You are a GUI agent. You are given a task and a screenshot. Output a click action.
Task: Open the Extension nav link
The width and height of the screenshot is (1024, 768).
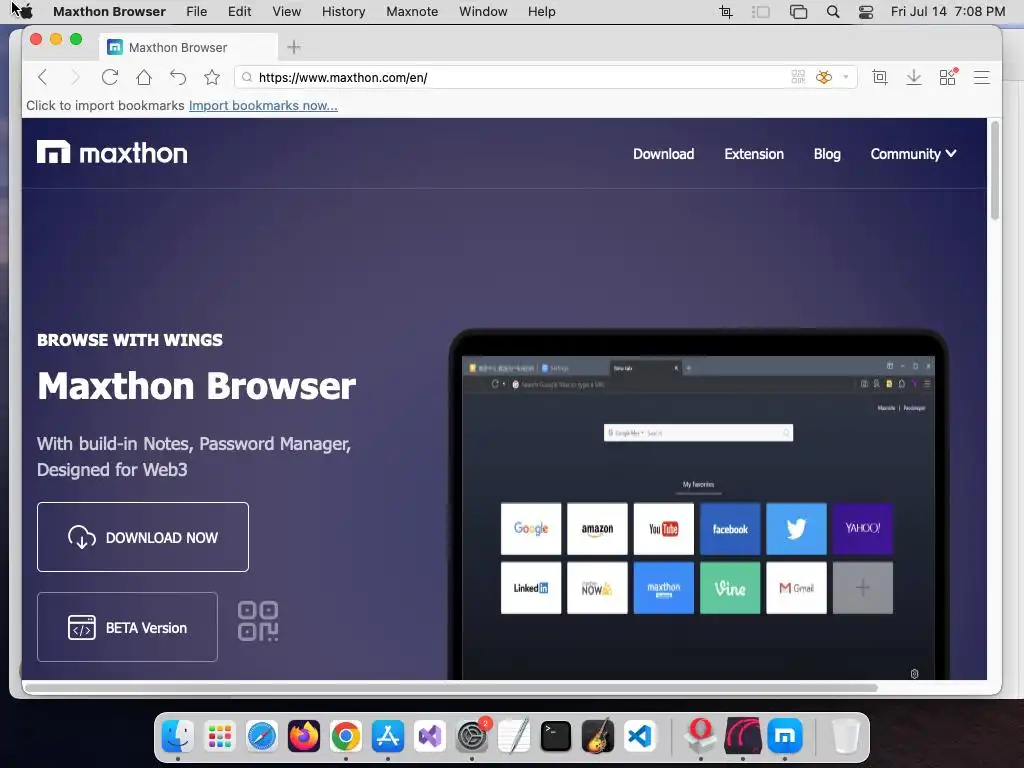[754, 154]
